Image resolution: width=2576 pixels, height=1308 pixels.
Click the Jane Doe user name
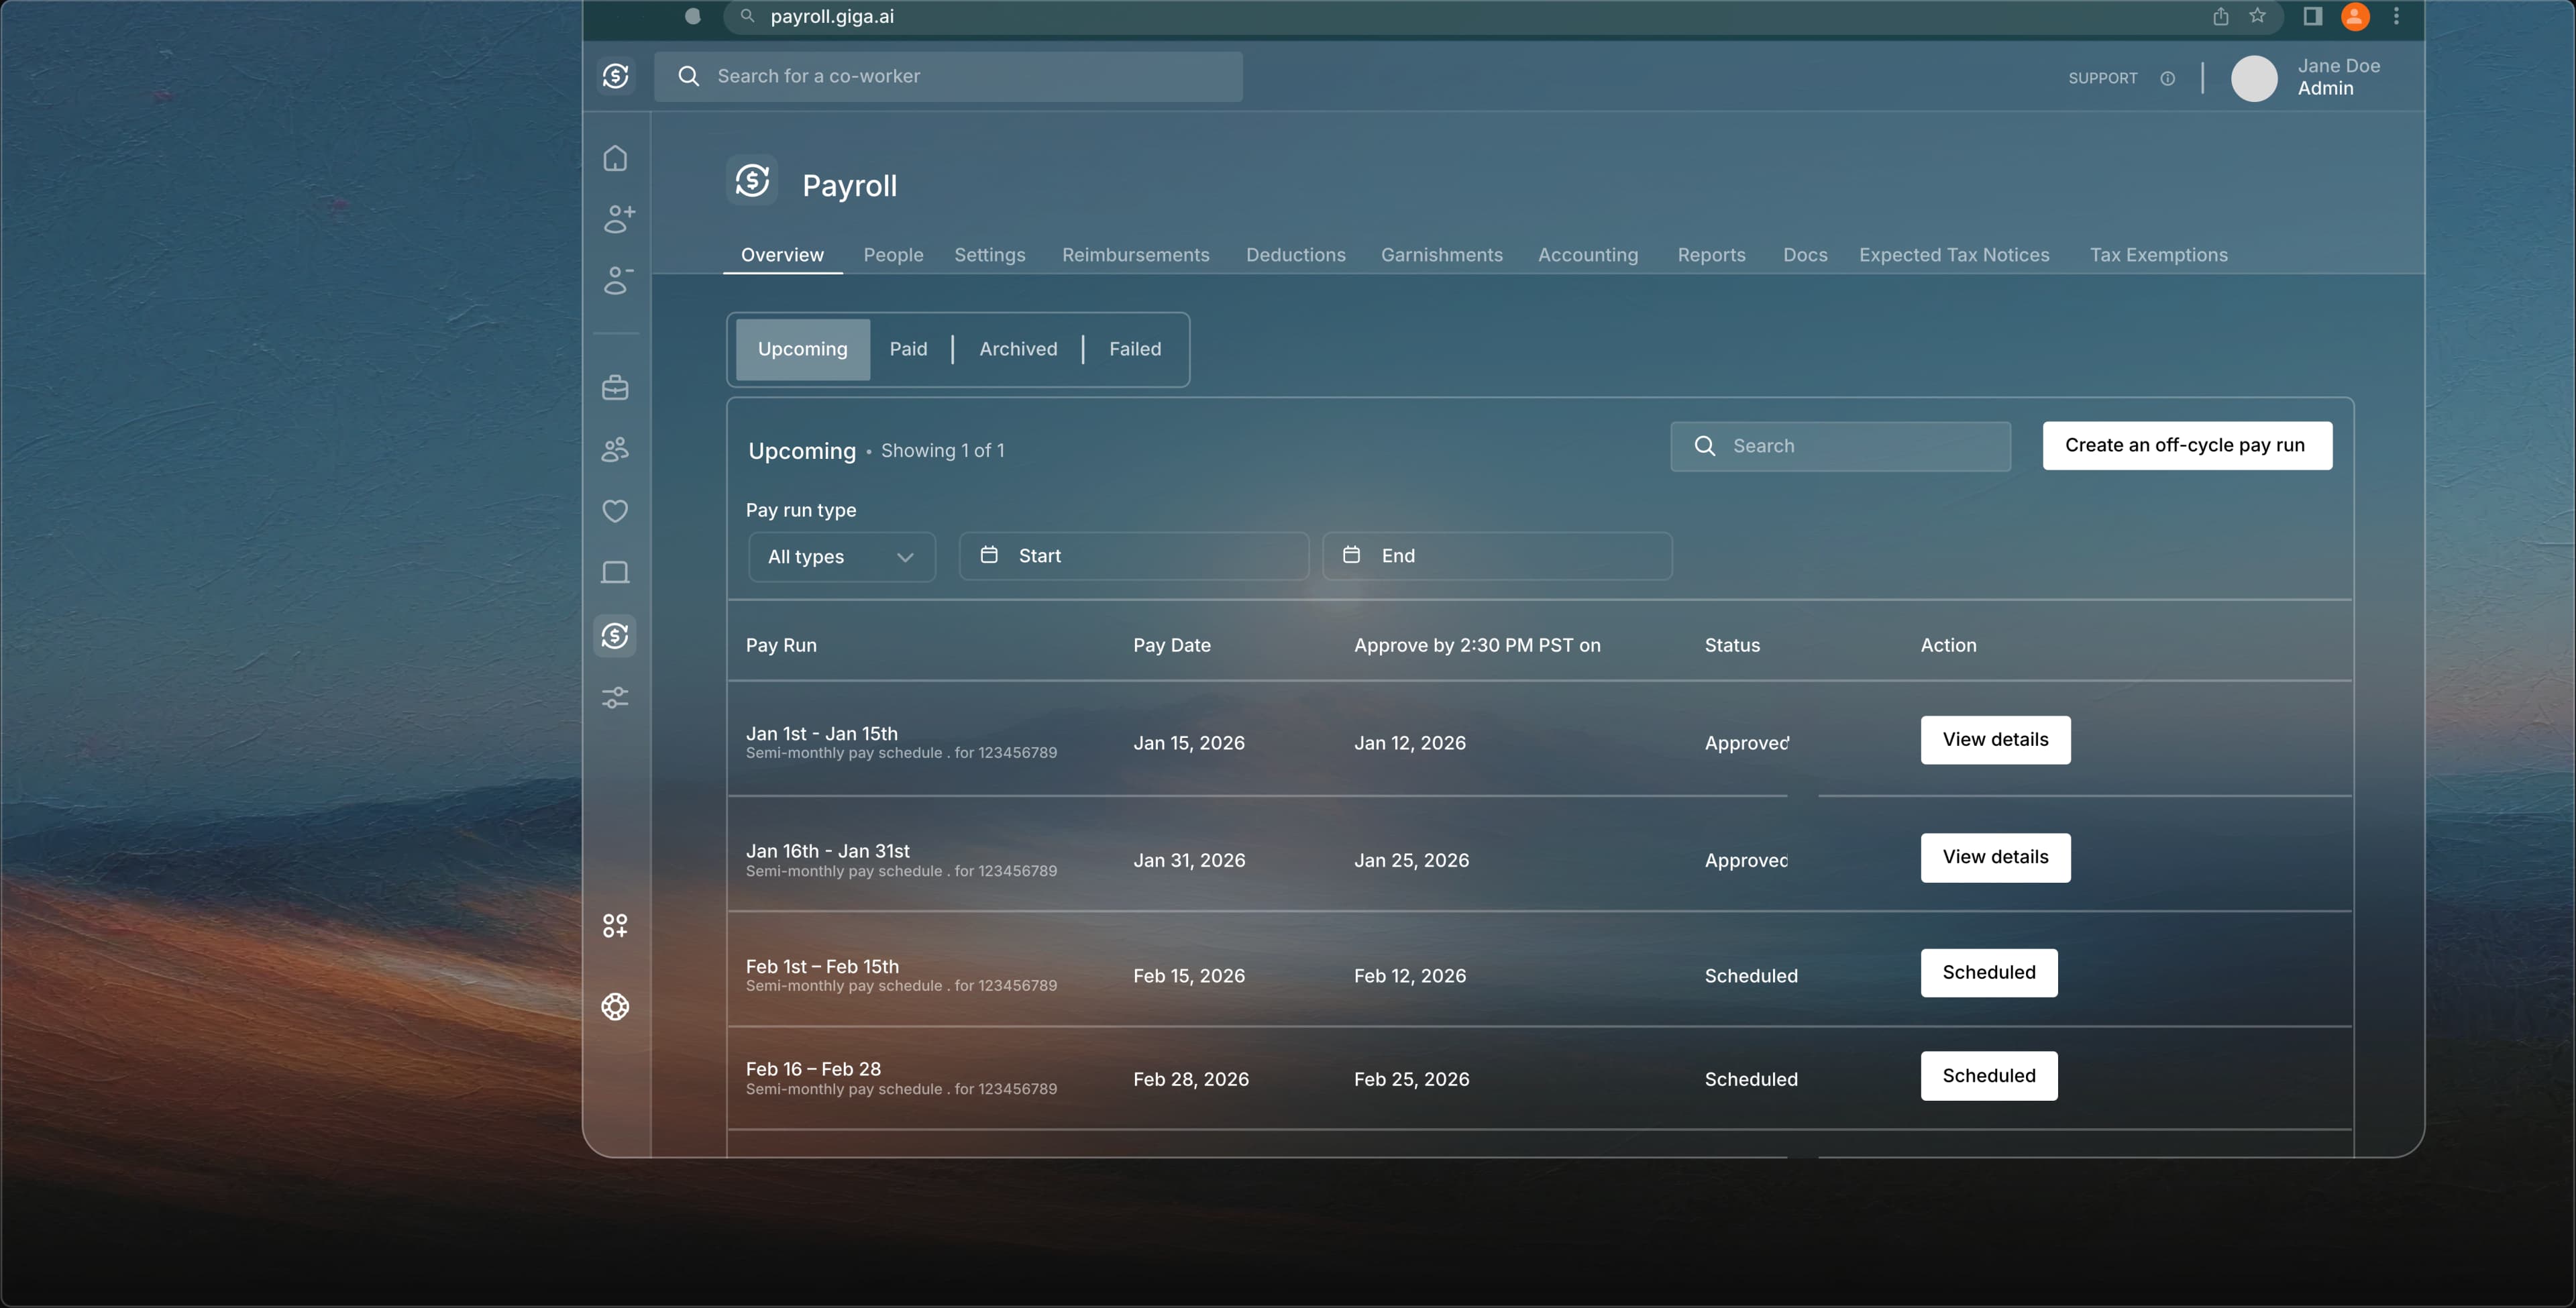pos(2338,66)
